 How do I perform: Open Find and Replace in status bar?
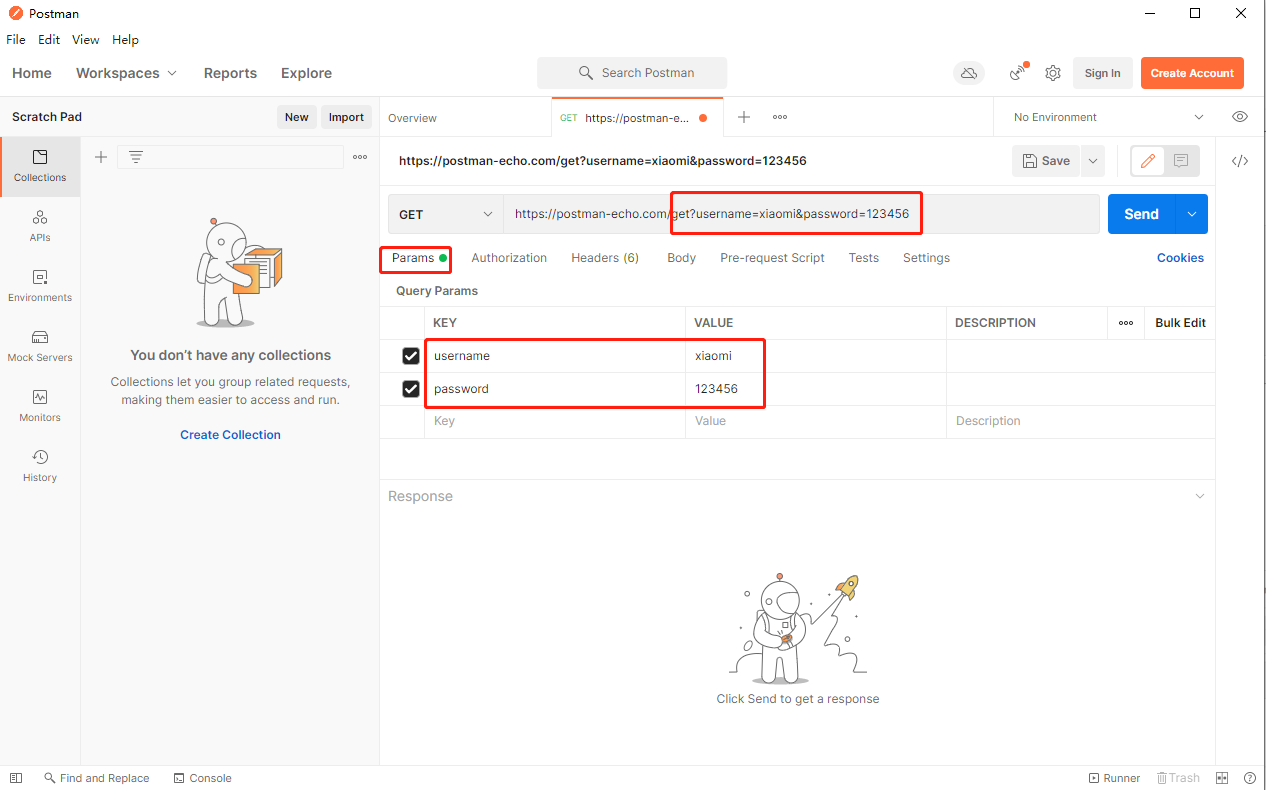click(x=97, y=778)
